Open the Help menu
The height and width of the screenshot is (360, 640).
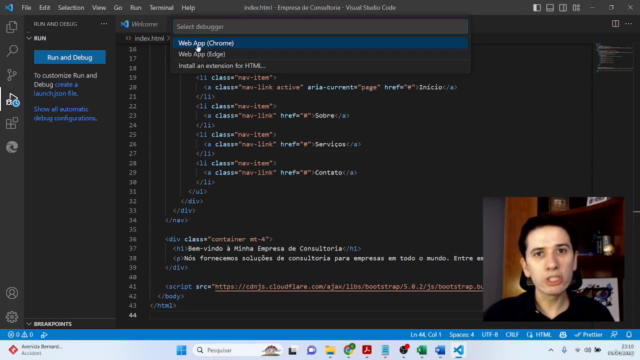pyautogui.click(x=188, y=8)
